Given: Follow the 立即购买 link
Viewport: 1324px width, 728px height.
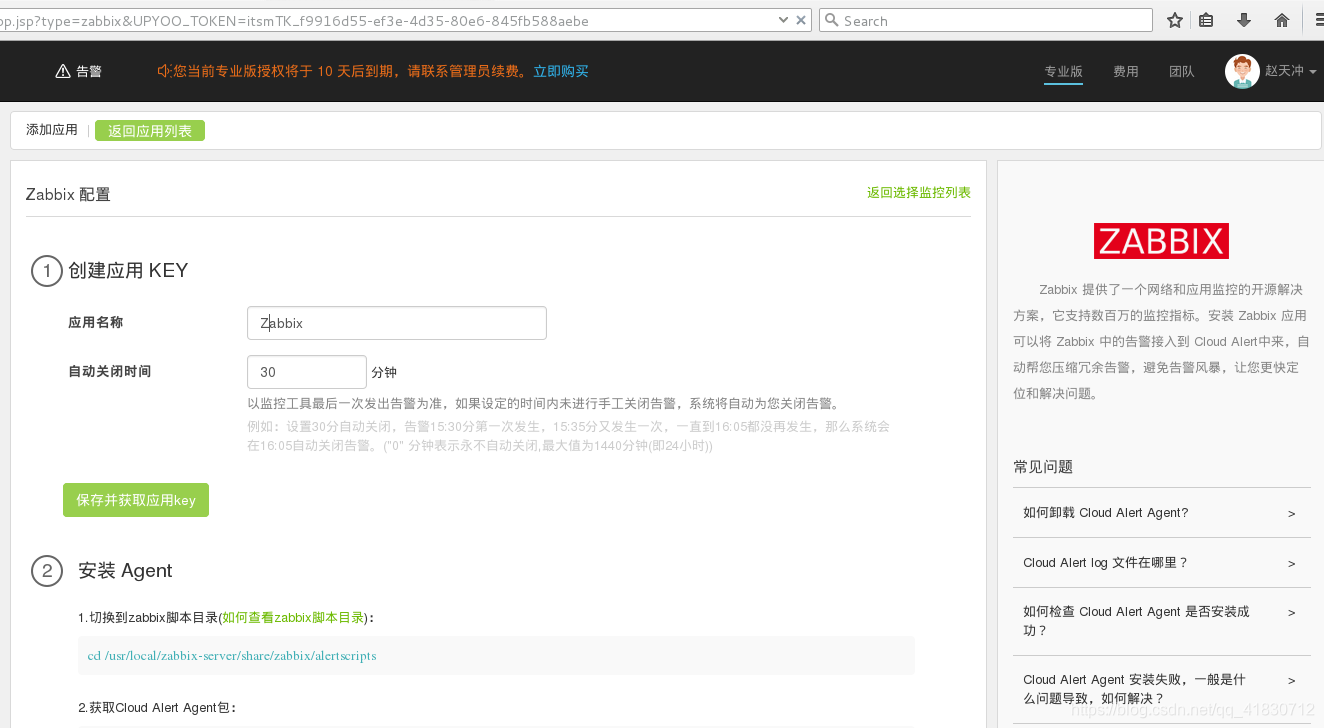Looking at the screenshot, I should tap(561, 71).
